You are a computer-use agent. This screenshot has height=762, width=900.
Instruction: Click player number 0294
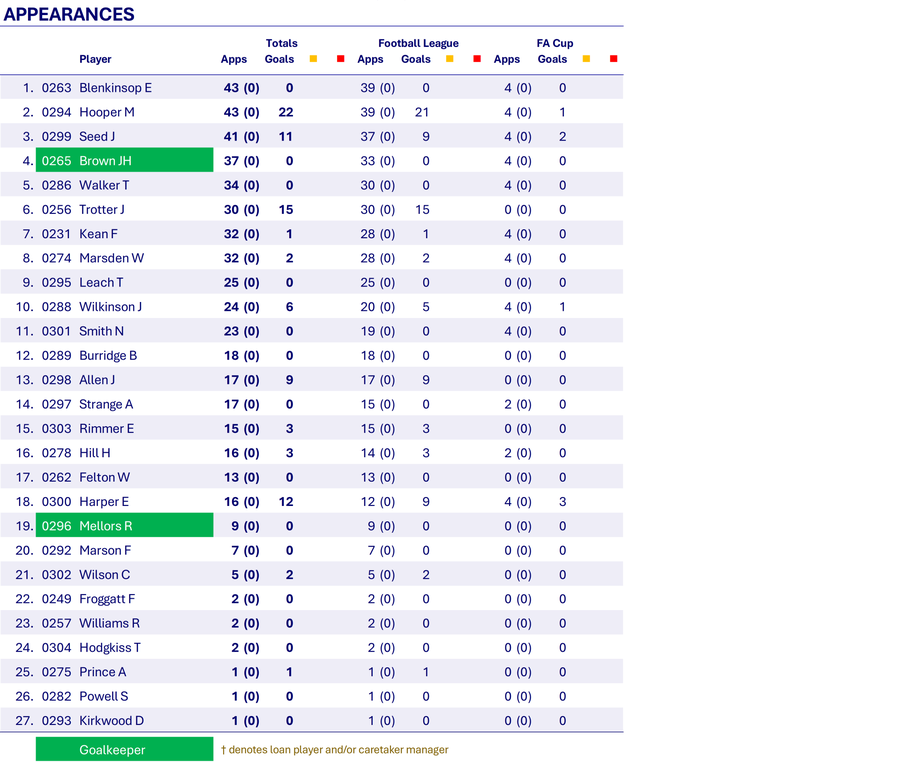coord(56,112)
